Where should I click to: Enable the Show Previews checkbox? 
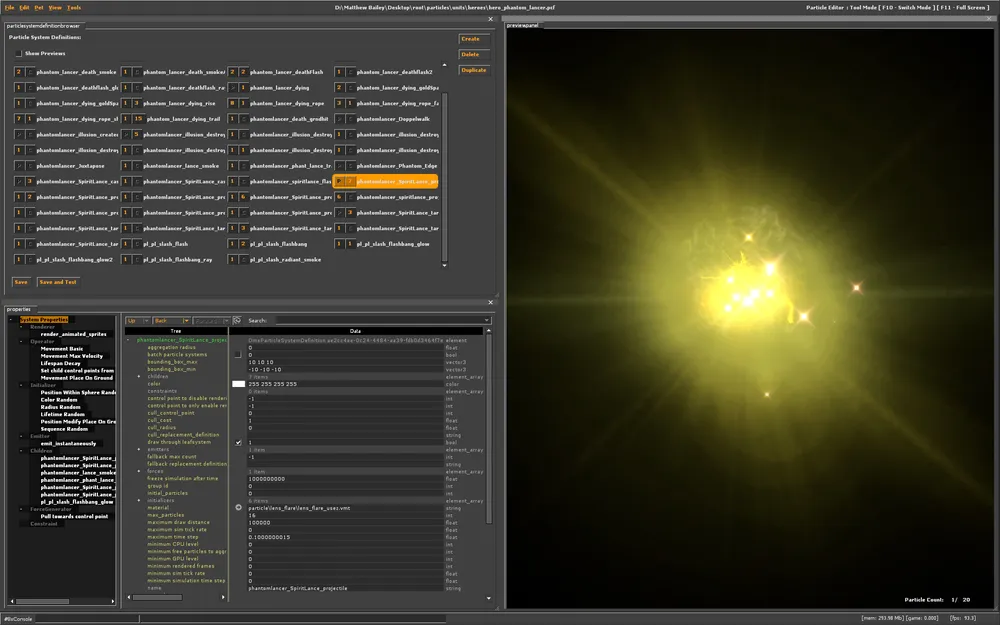18,53
